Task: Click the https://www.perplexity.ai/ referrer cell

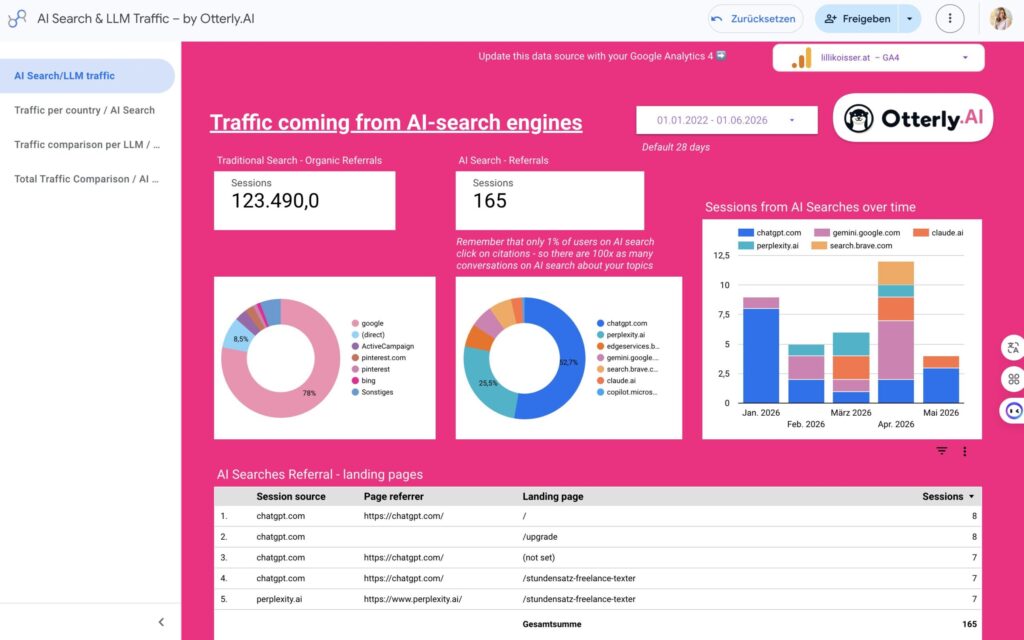Action: coord(413,599)
